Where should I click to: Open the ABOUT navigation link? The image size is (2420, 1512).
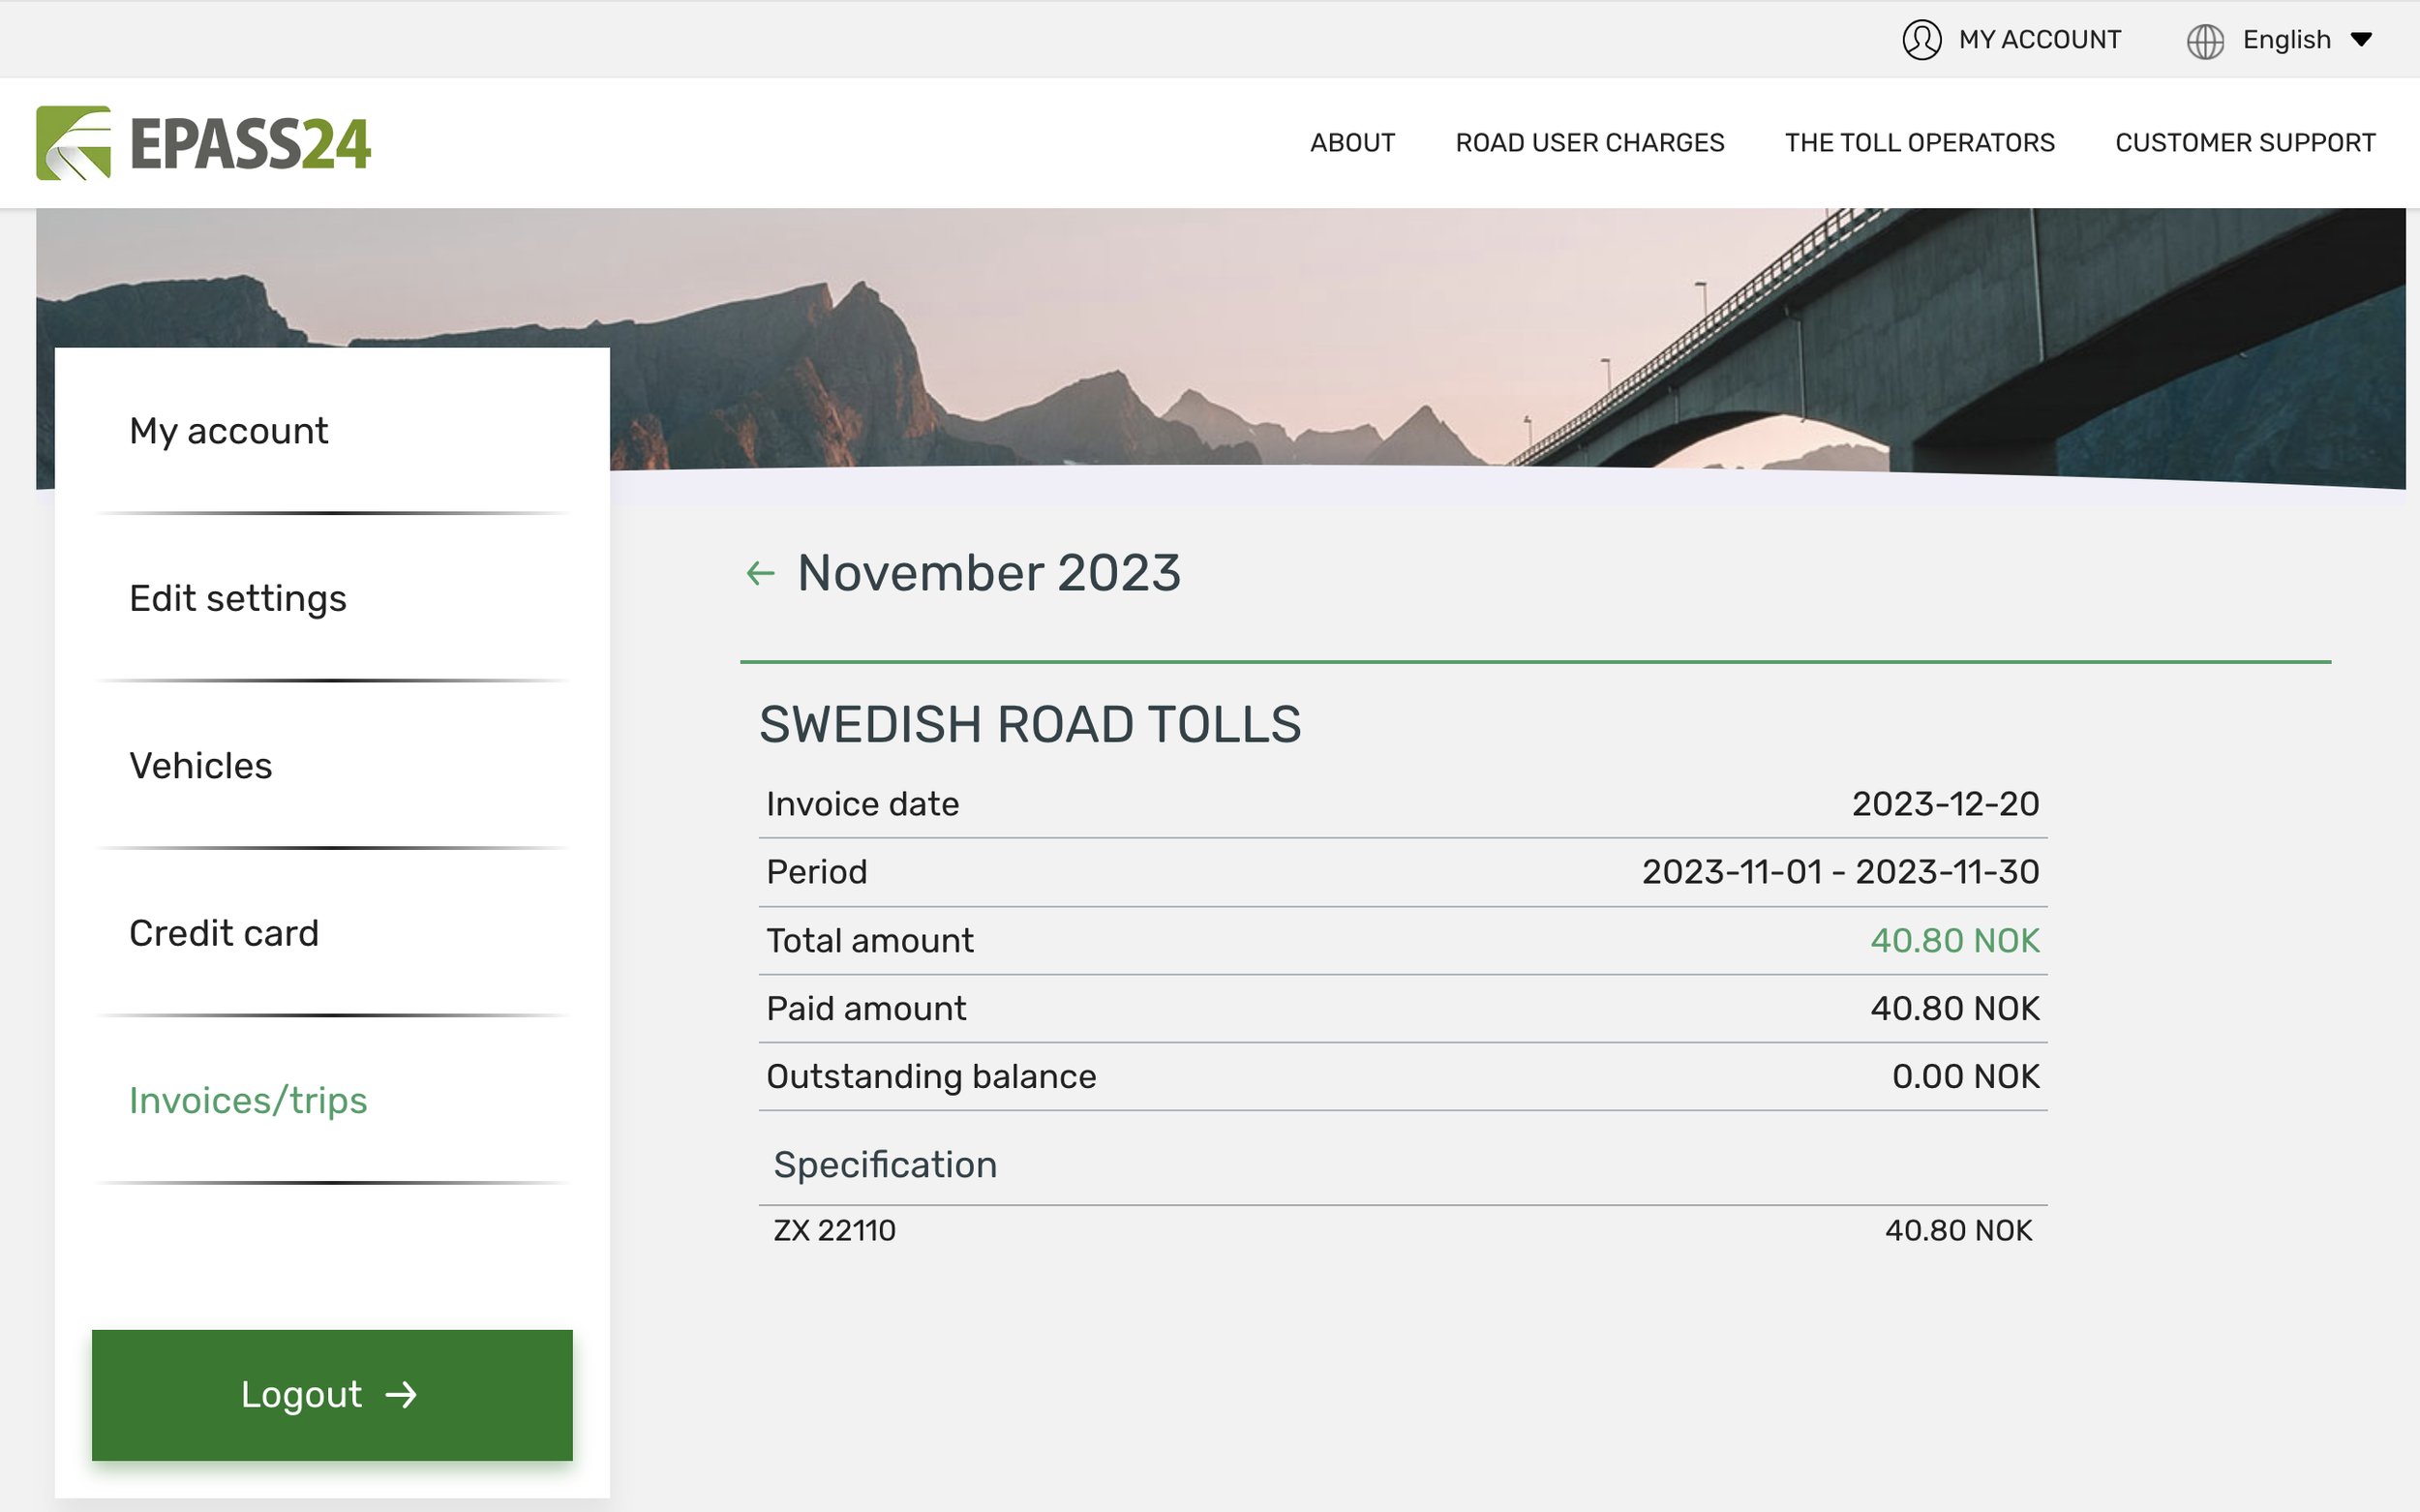[x=1352, y=143]
